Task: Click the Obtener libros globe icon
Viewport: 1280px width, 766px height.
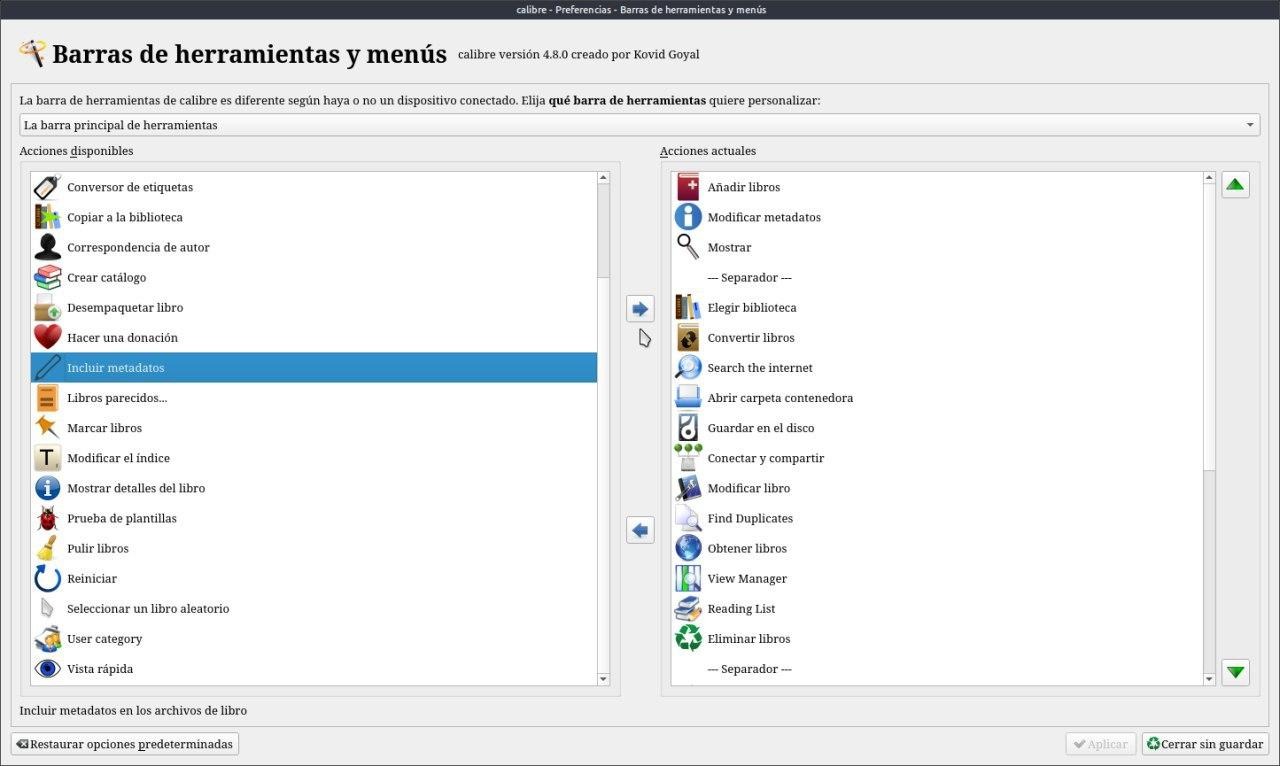Action: point(688,548)
